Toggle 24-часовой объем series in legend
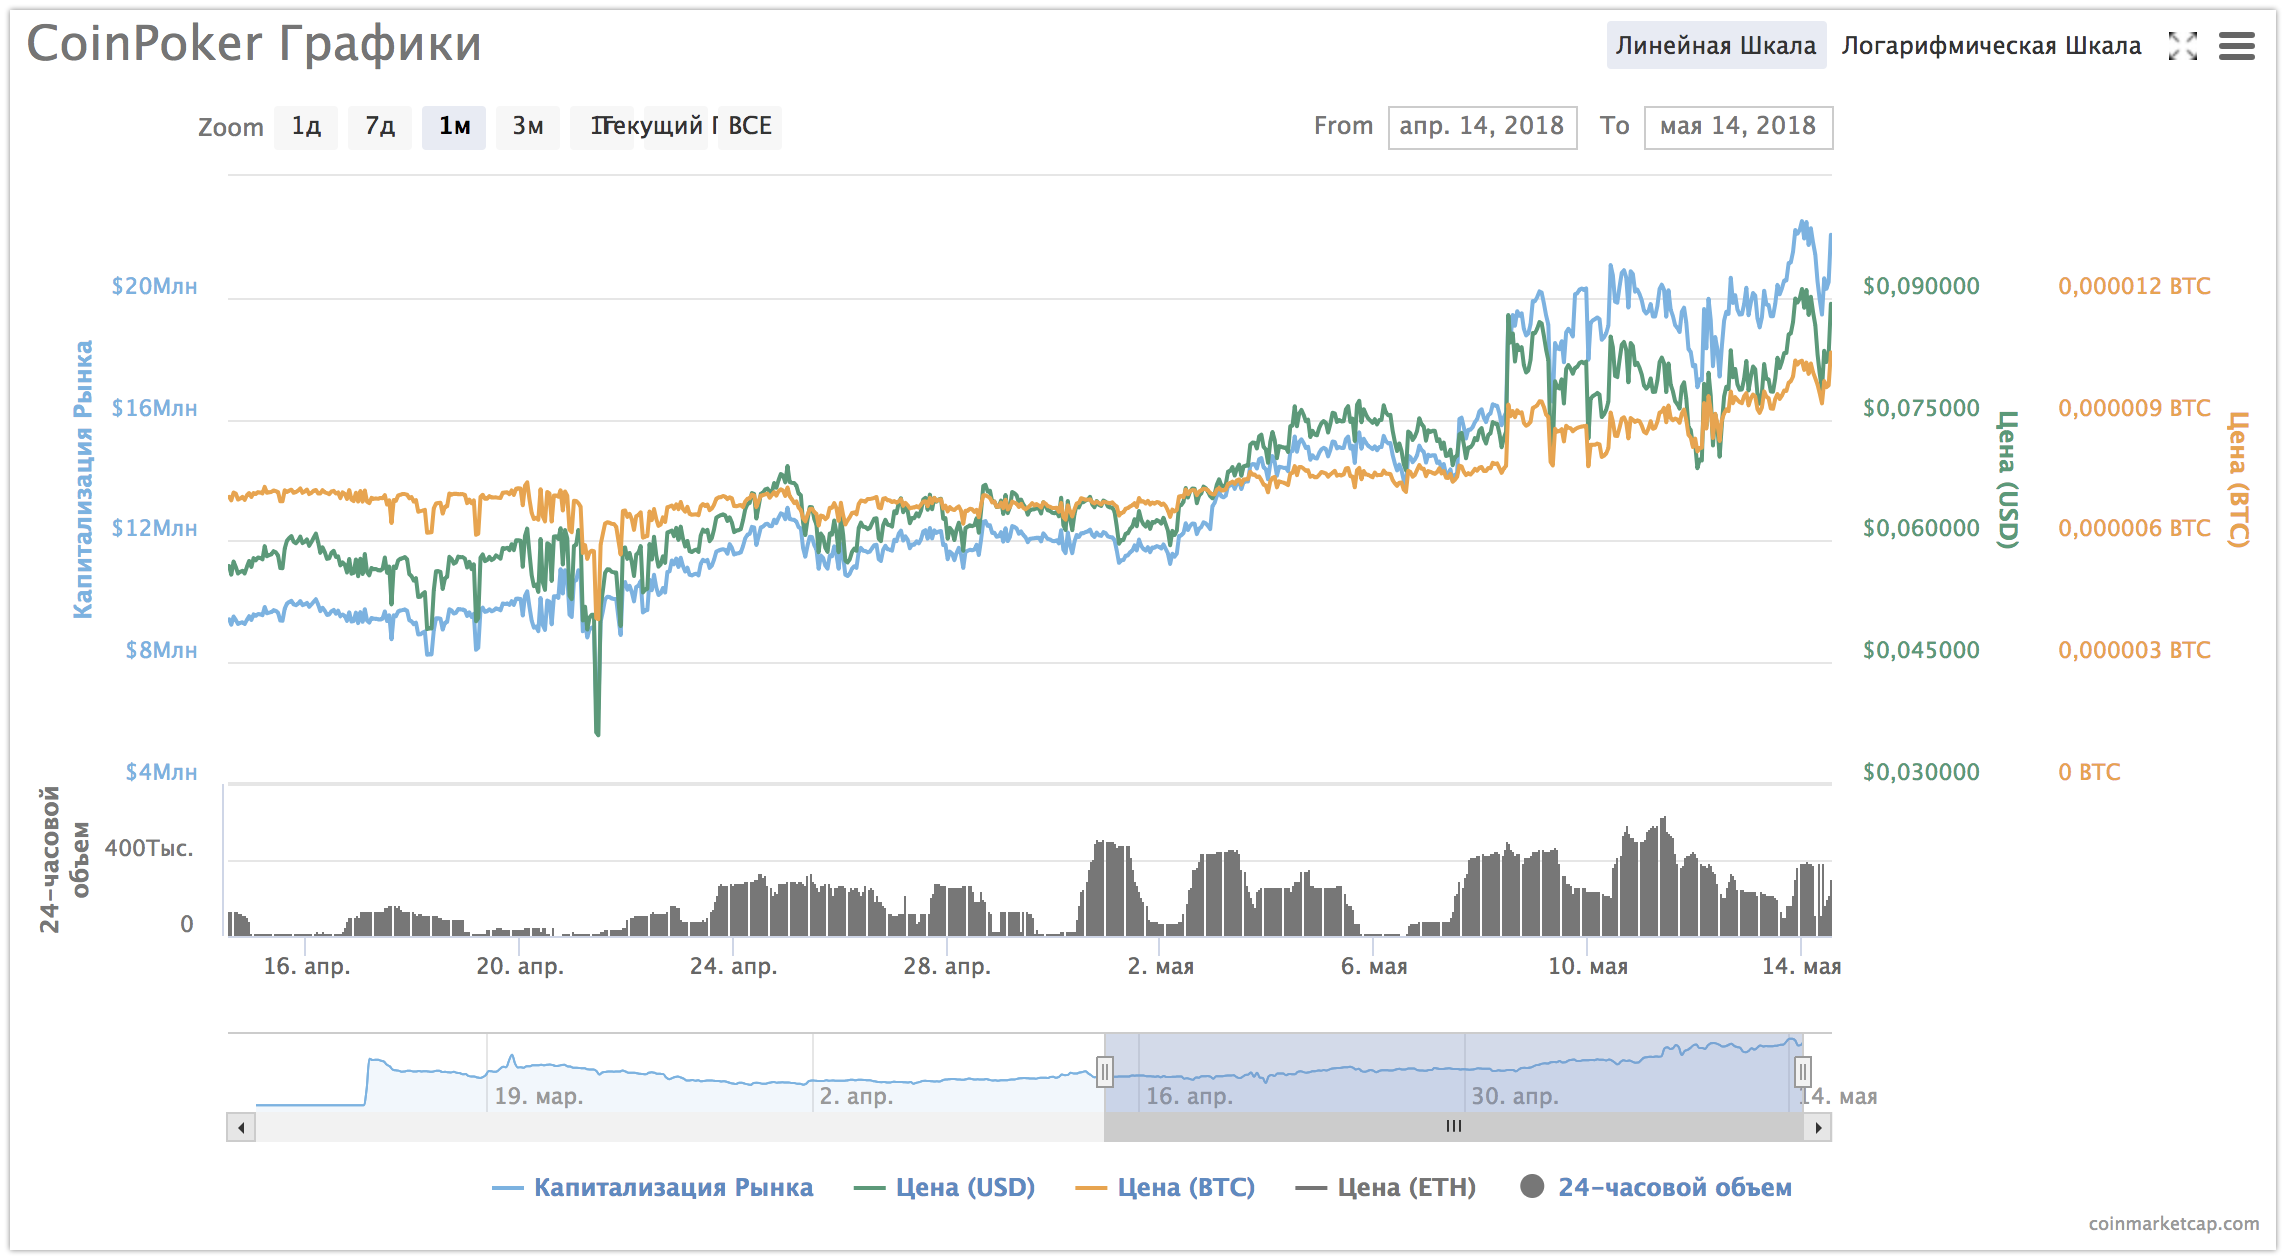The width and height of the screenshot is (2286, 1260). point(1656,1187)
